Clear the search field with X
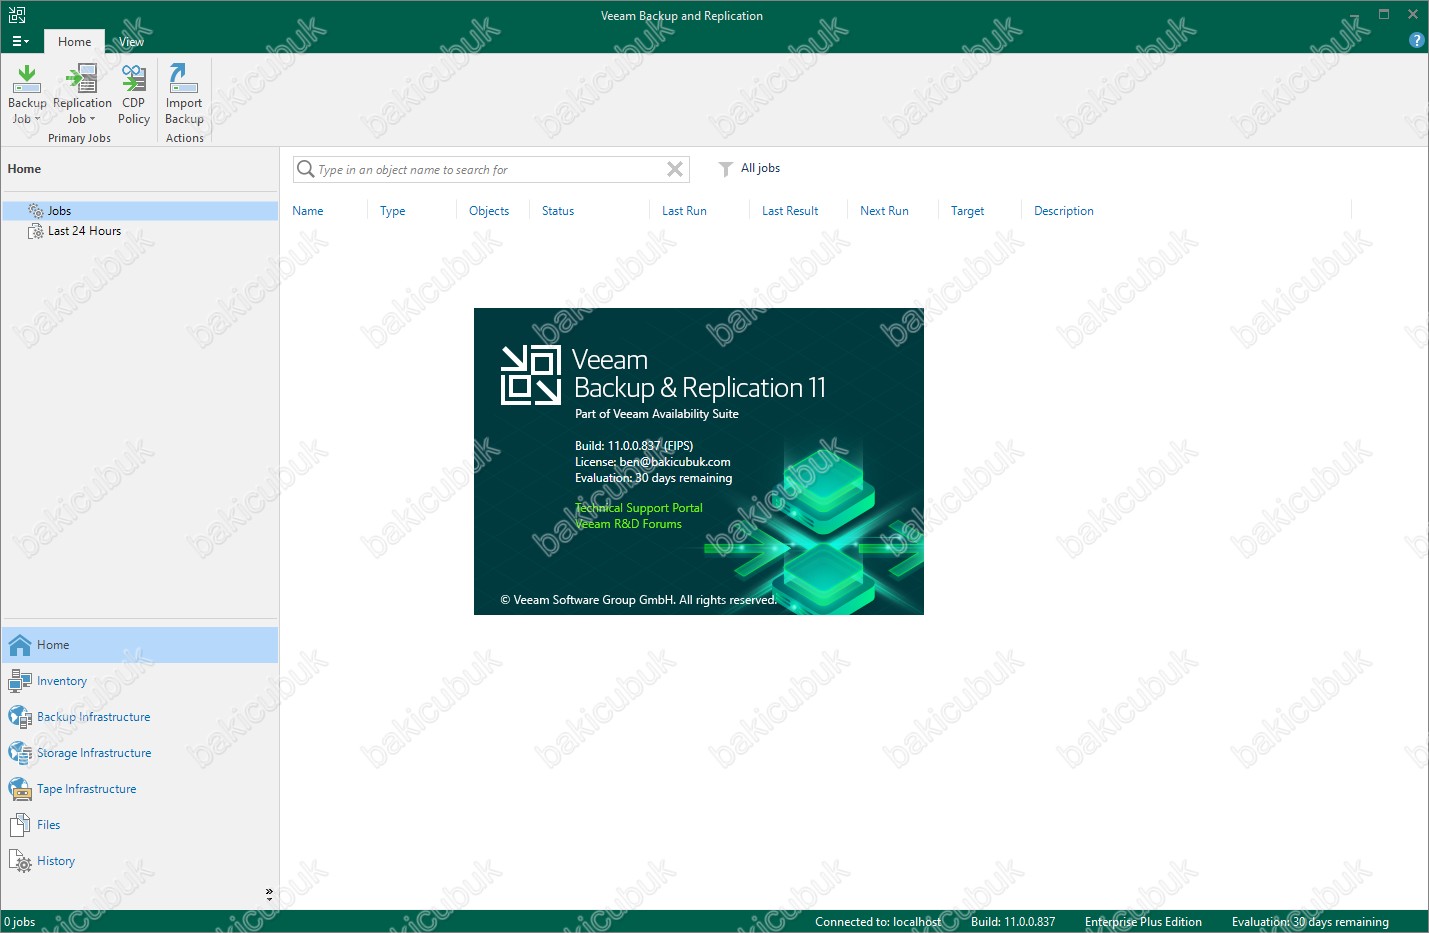Viewport: 1429px width, 933px height. [x=675, y=169]
